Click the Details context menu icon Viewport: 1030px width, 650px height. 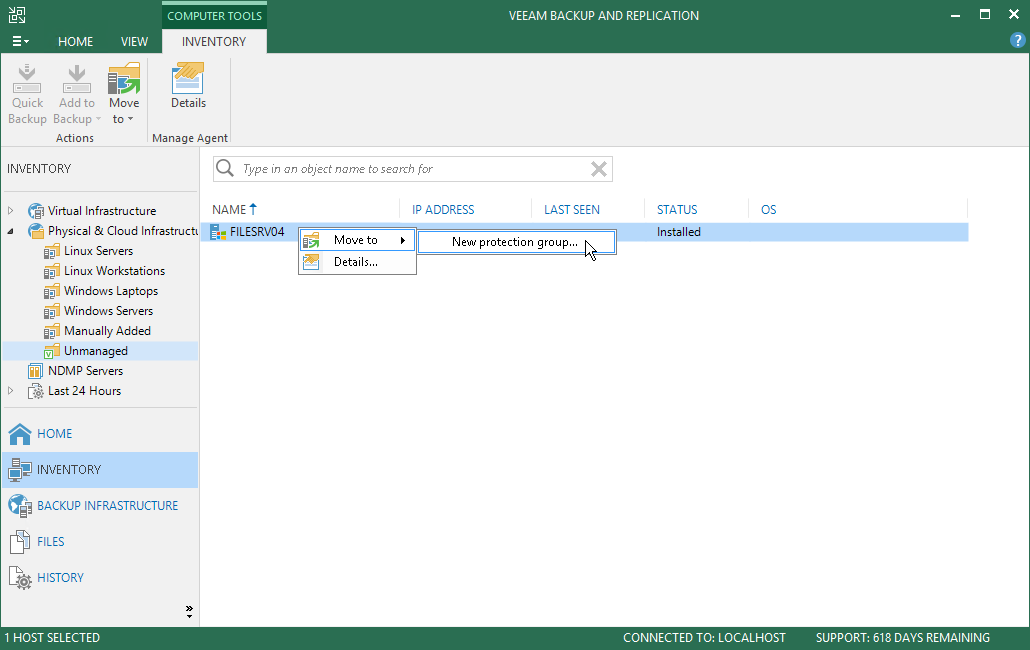[x=311, y=262]
